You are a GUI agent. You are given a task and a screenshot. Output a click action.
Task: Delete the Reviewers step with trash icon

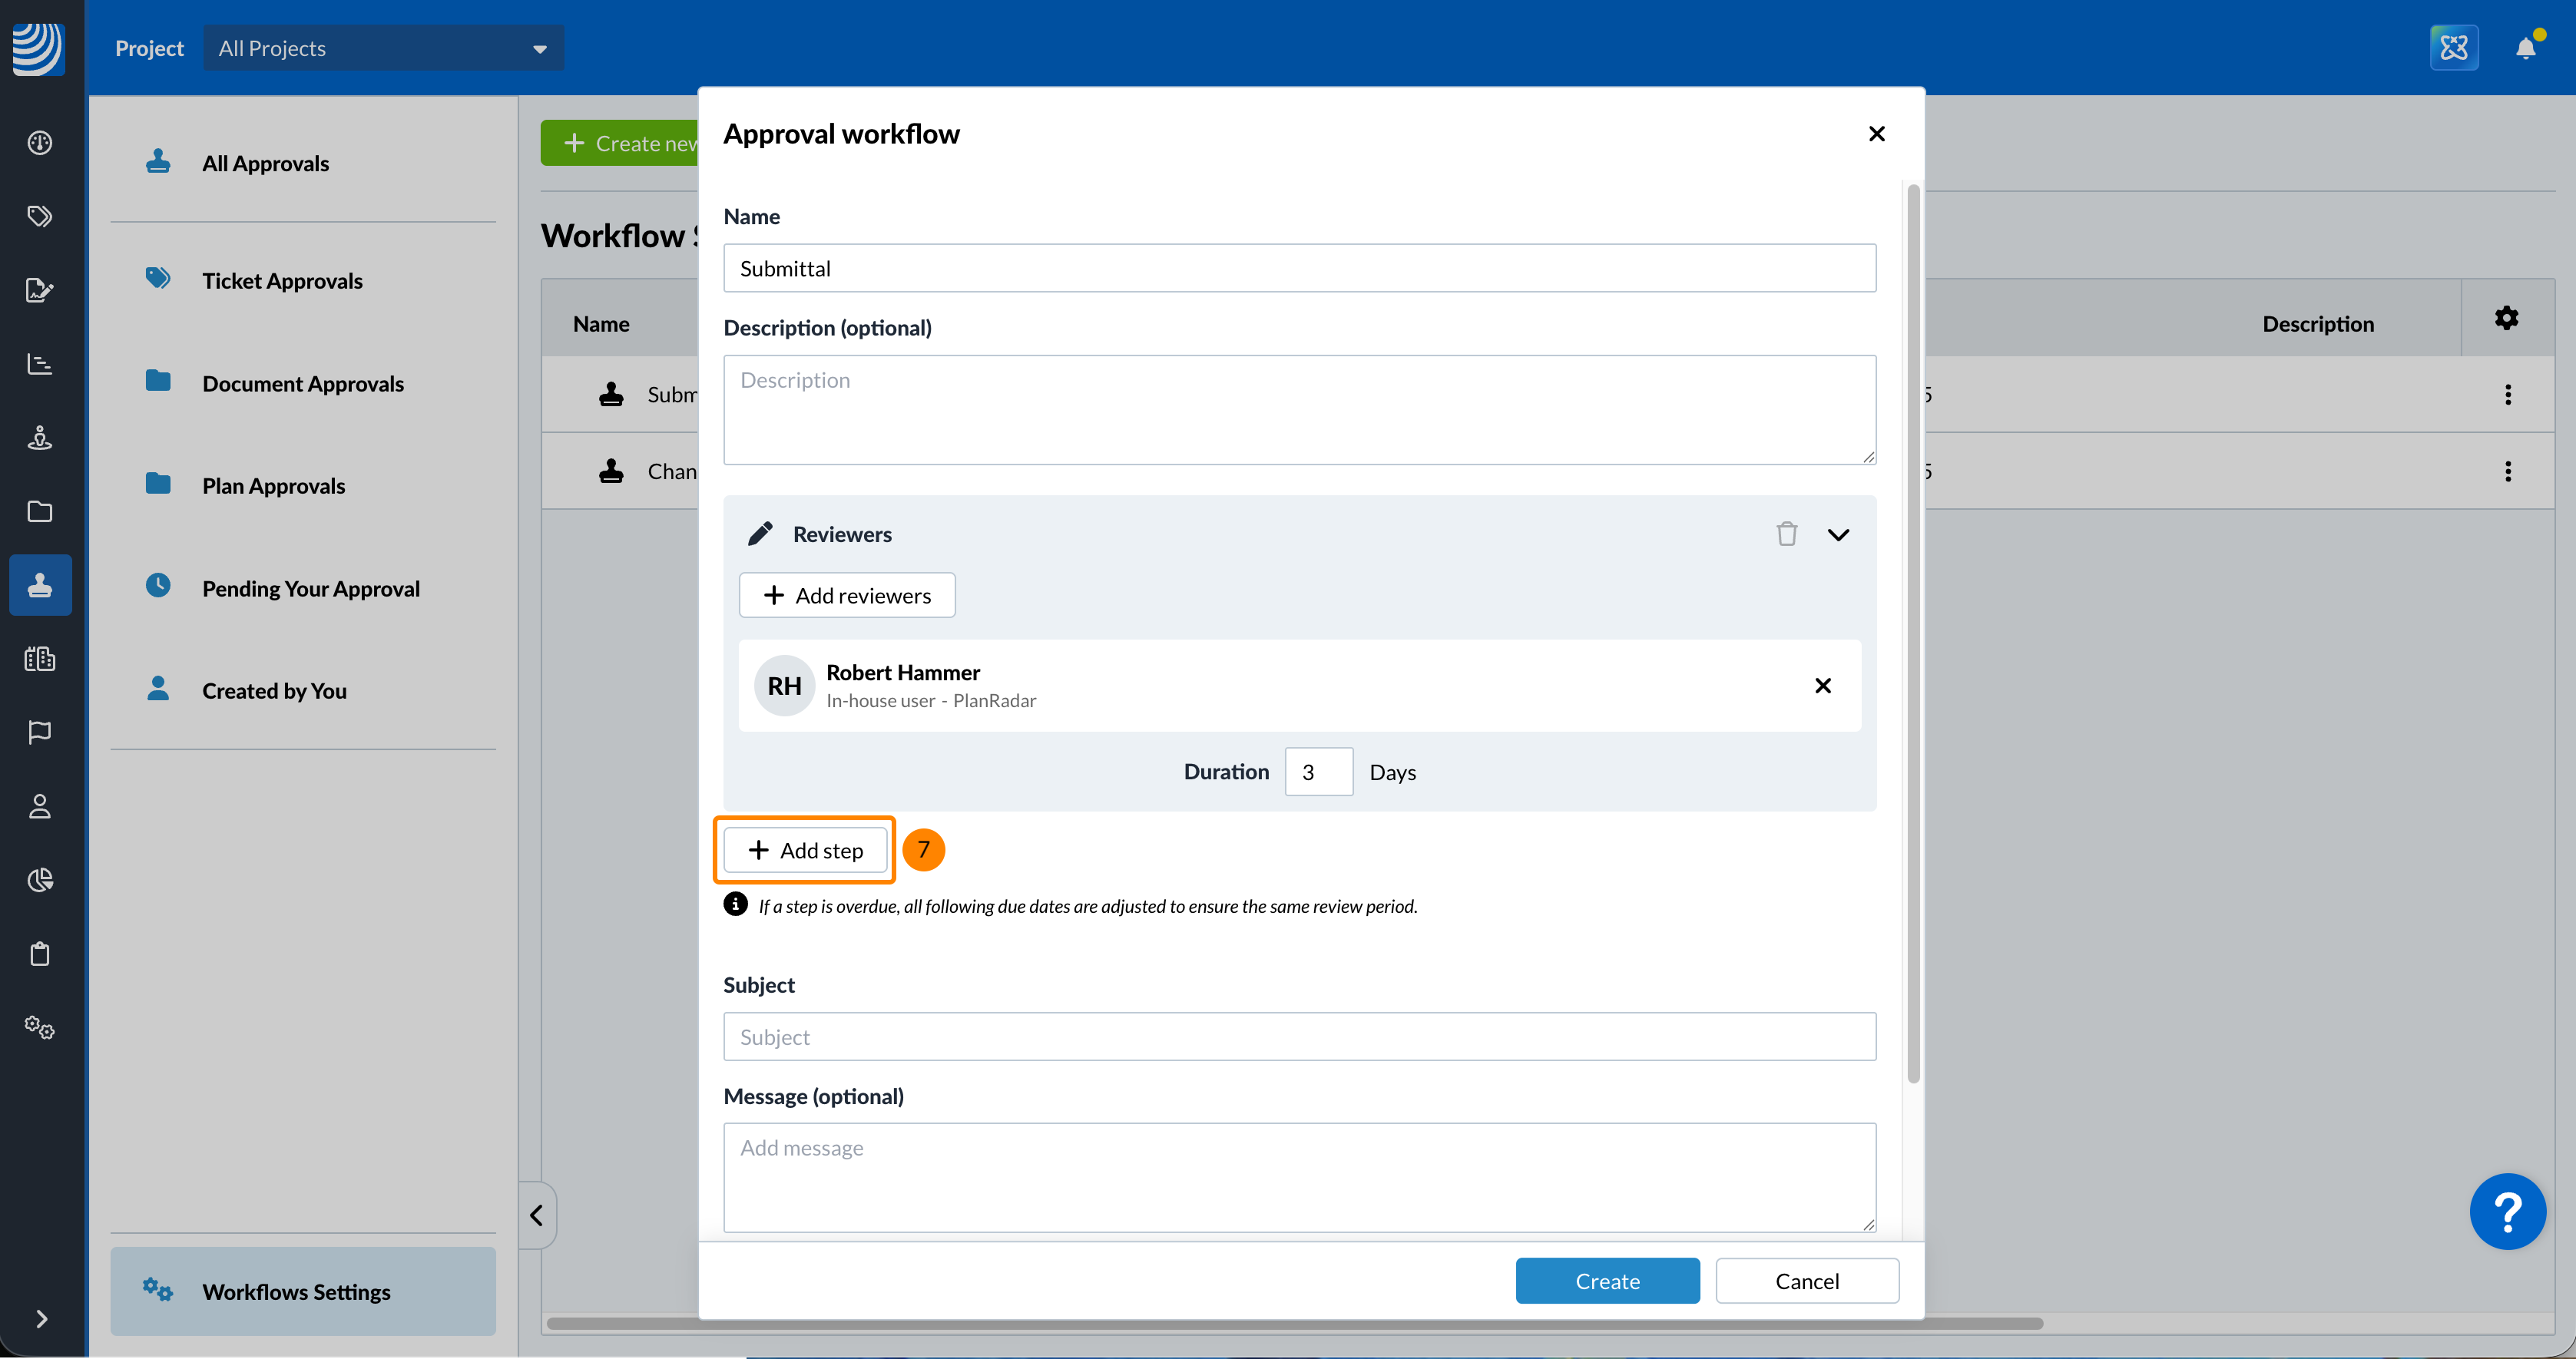(1786, 534)
